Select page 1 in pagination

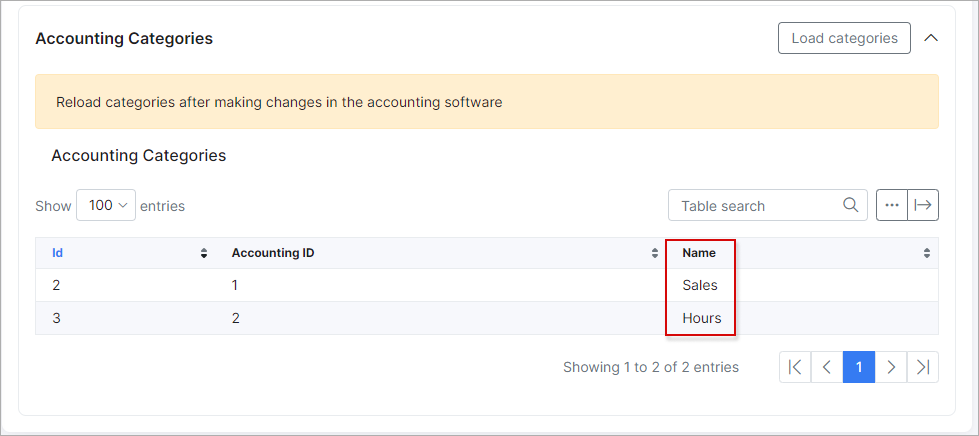[859, 367]
